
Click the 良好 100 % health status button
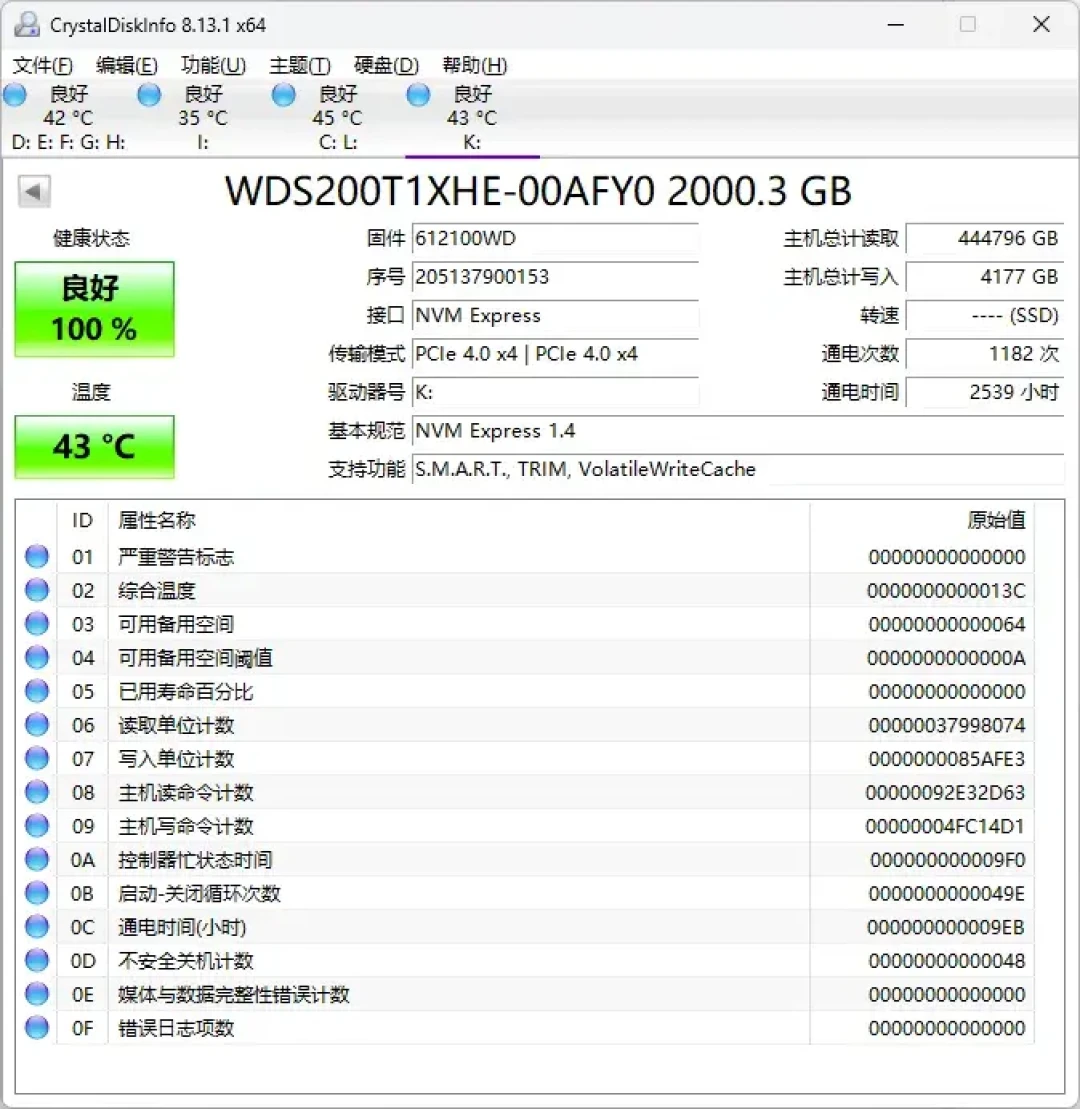click(94, 309)
